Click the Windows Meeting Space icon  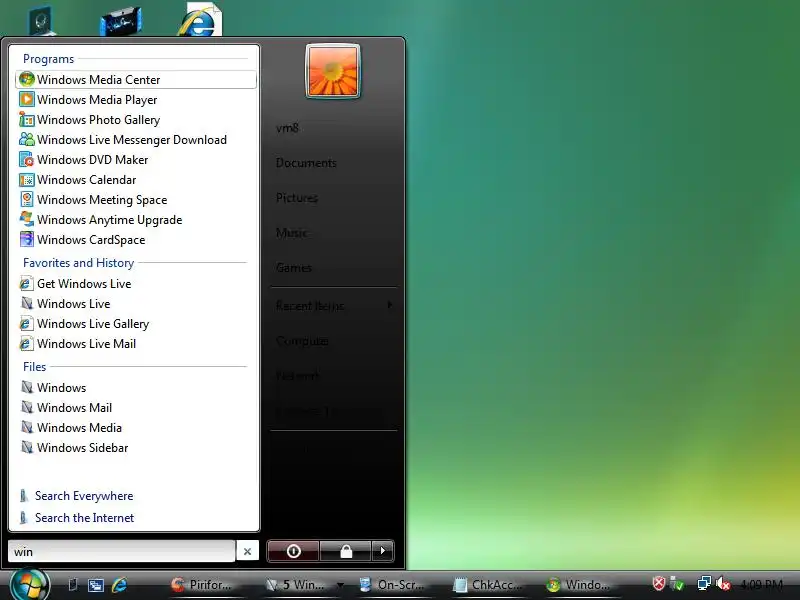[27, 199]
